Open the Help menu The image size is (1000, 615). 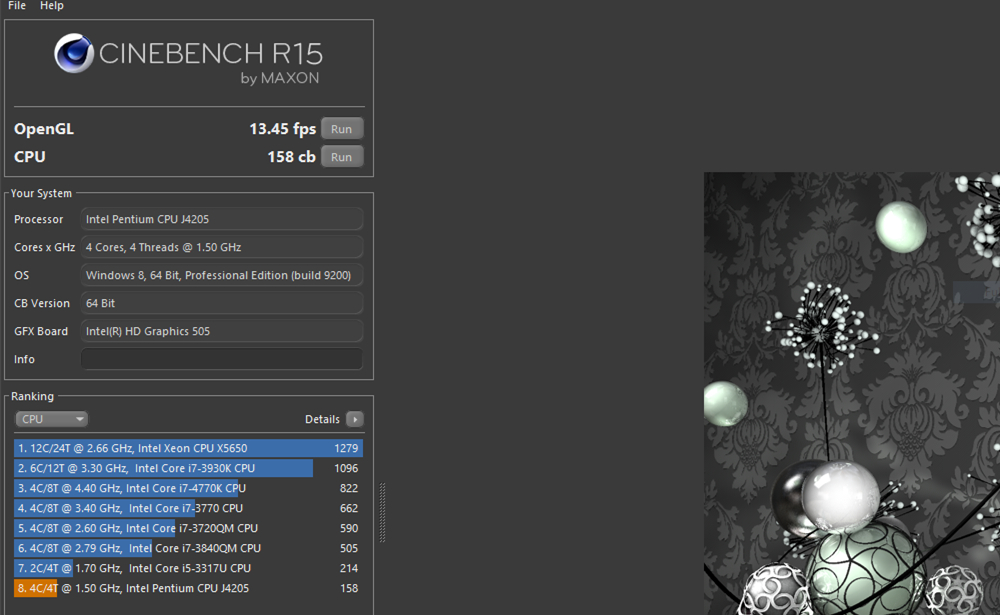52,6
